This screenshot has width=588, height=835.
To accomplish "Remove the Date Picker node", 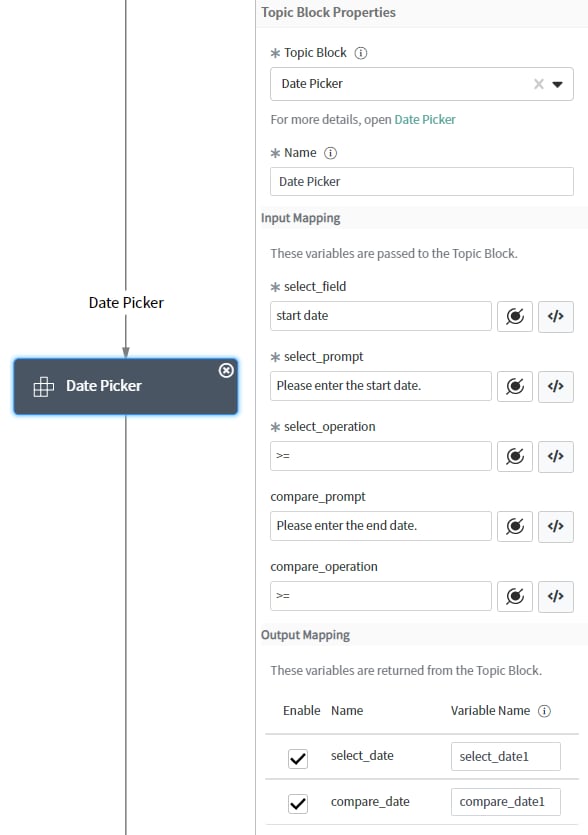I will click(x=226, y=370).
